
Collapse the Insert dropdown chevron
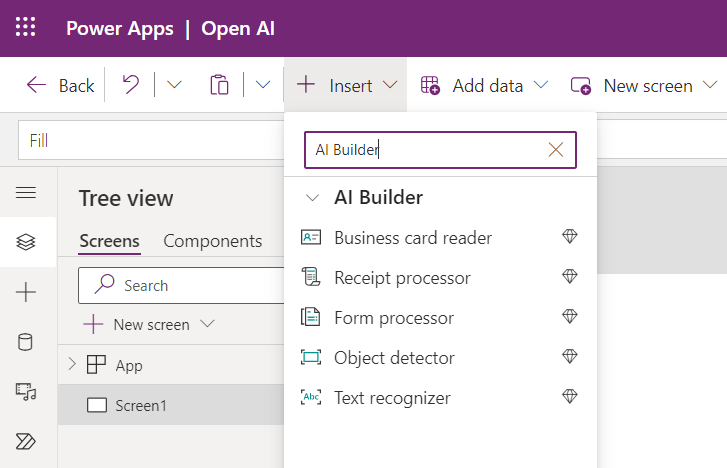[x=390, y=85]
